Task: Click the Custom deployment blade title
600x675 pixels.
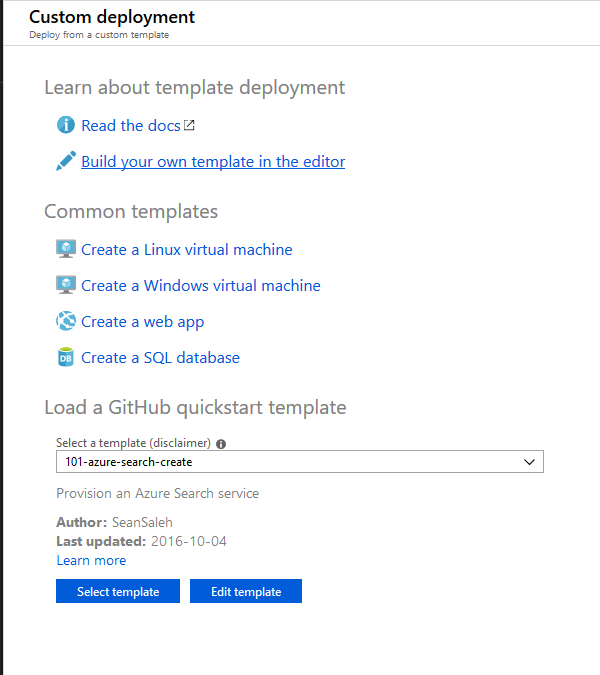Action: 112,17
